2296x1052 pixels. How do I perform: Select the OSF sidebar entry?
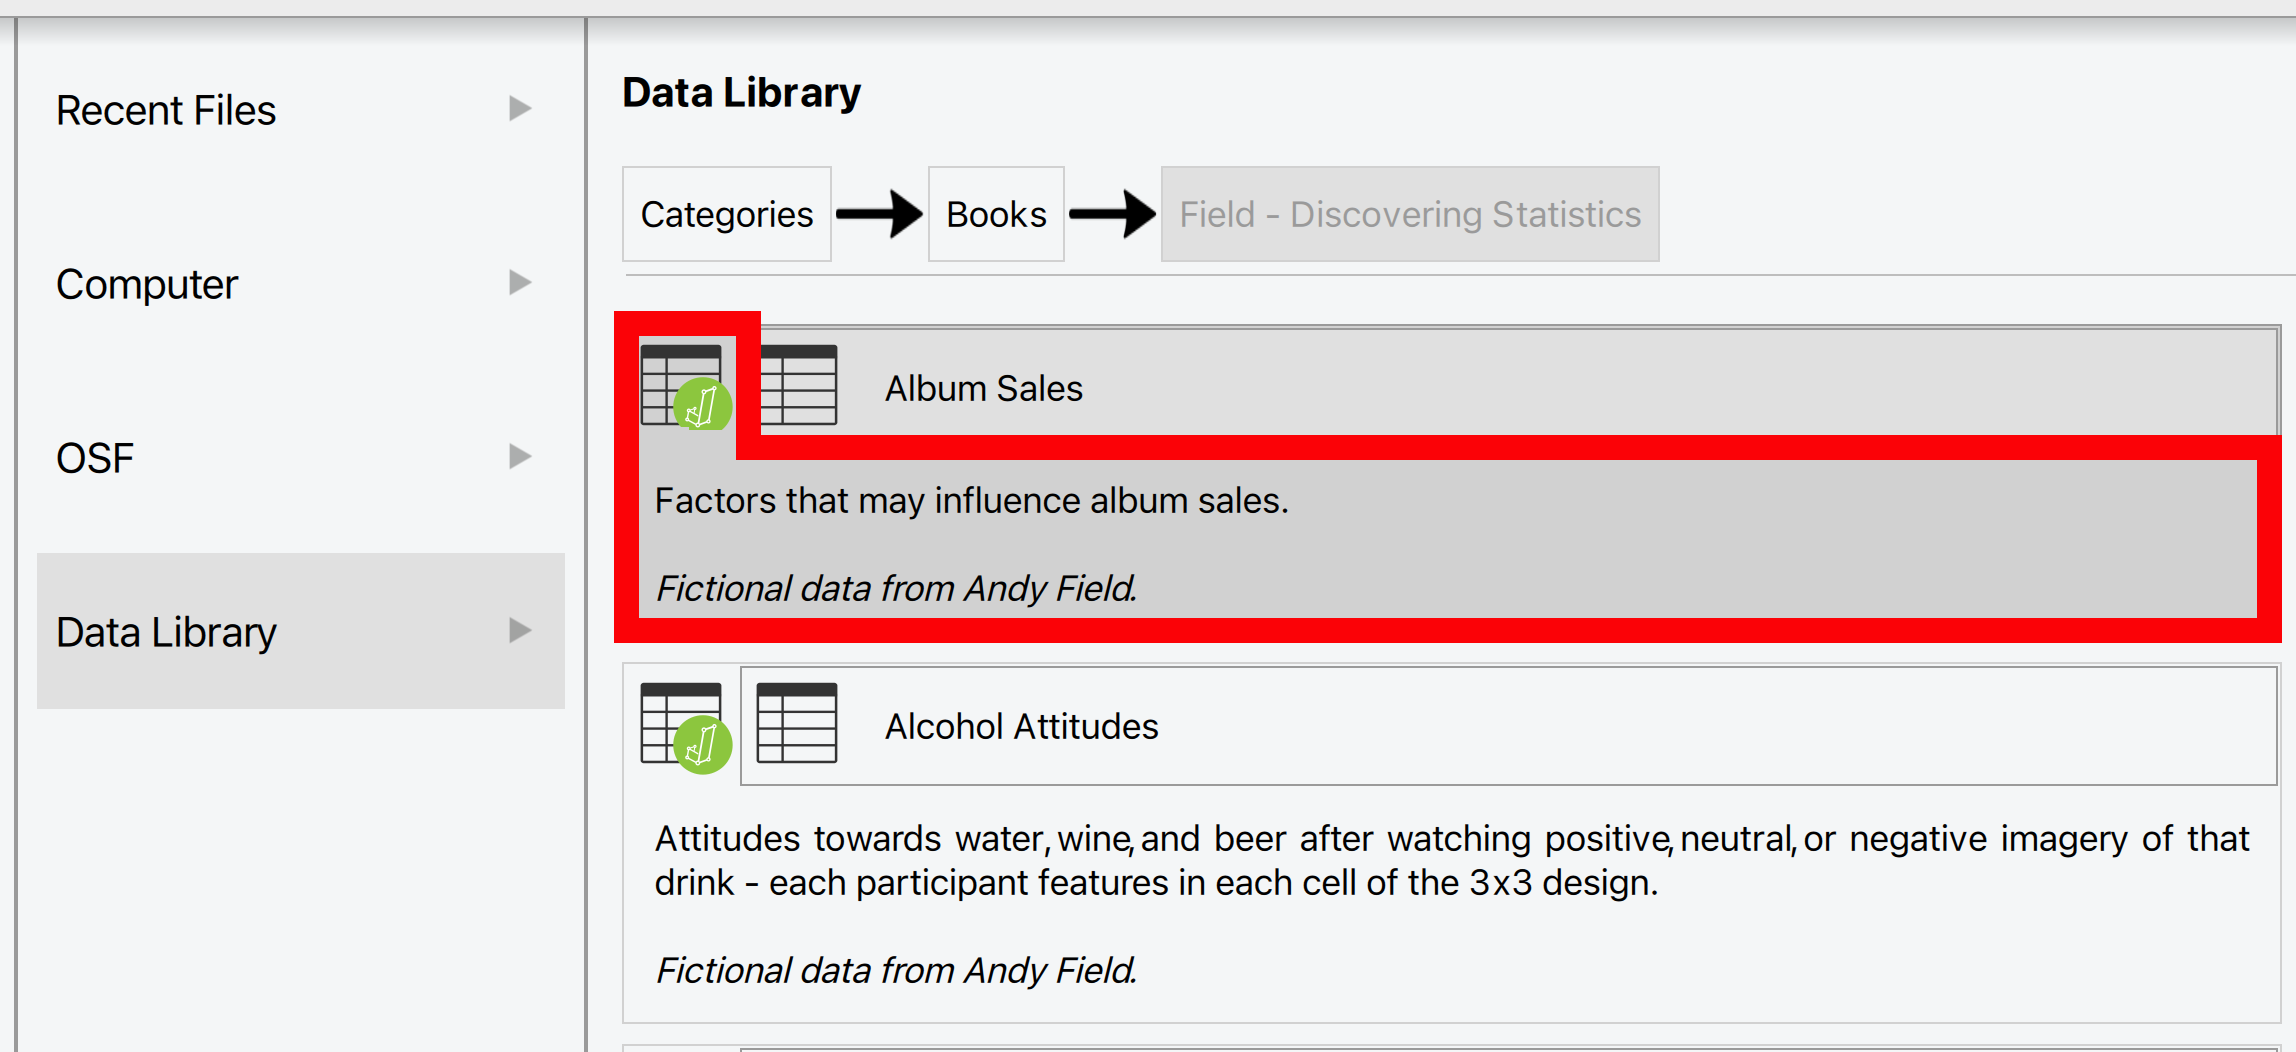point(94,457)
